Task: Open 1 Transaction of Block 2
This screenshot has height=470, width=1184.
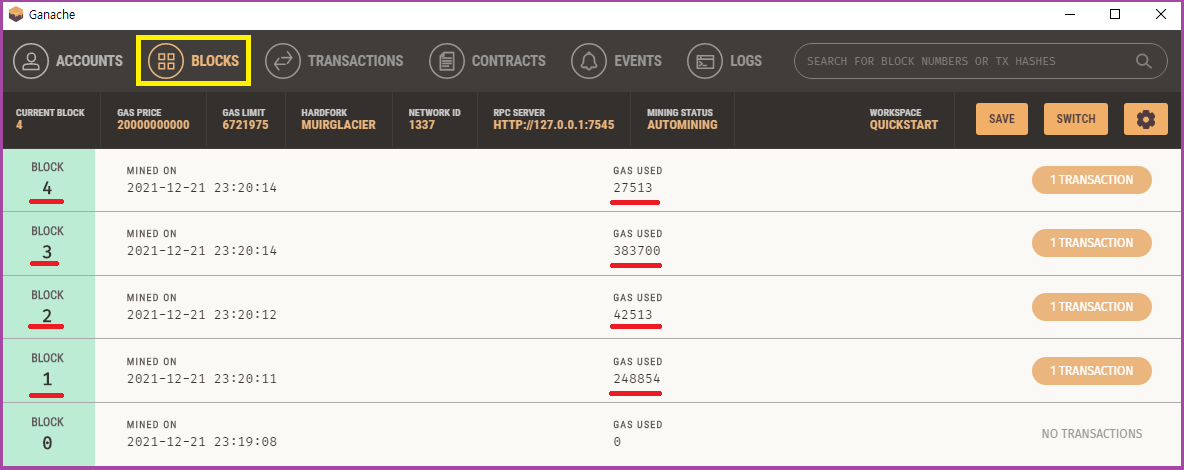Action: tap(1091, 307)
